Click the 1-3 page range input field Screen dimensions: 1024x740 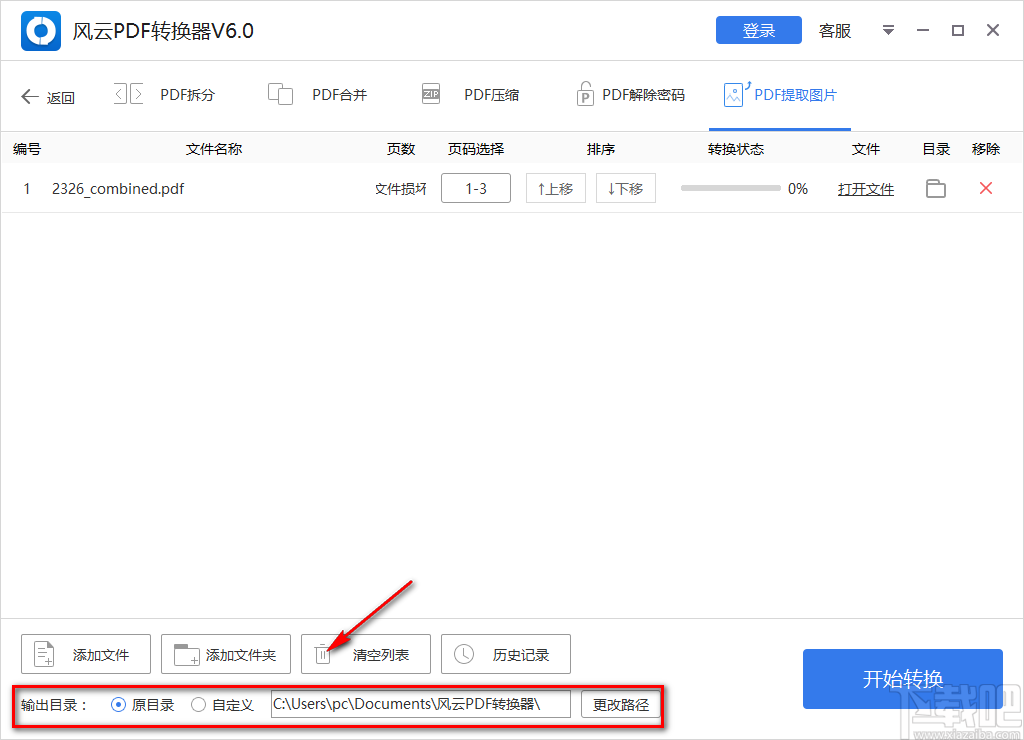pyautogui.click(x=476, y=188)
